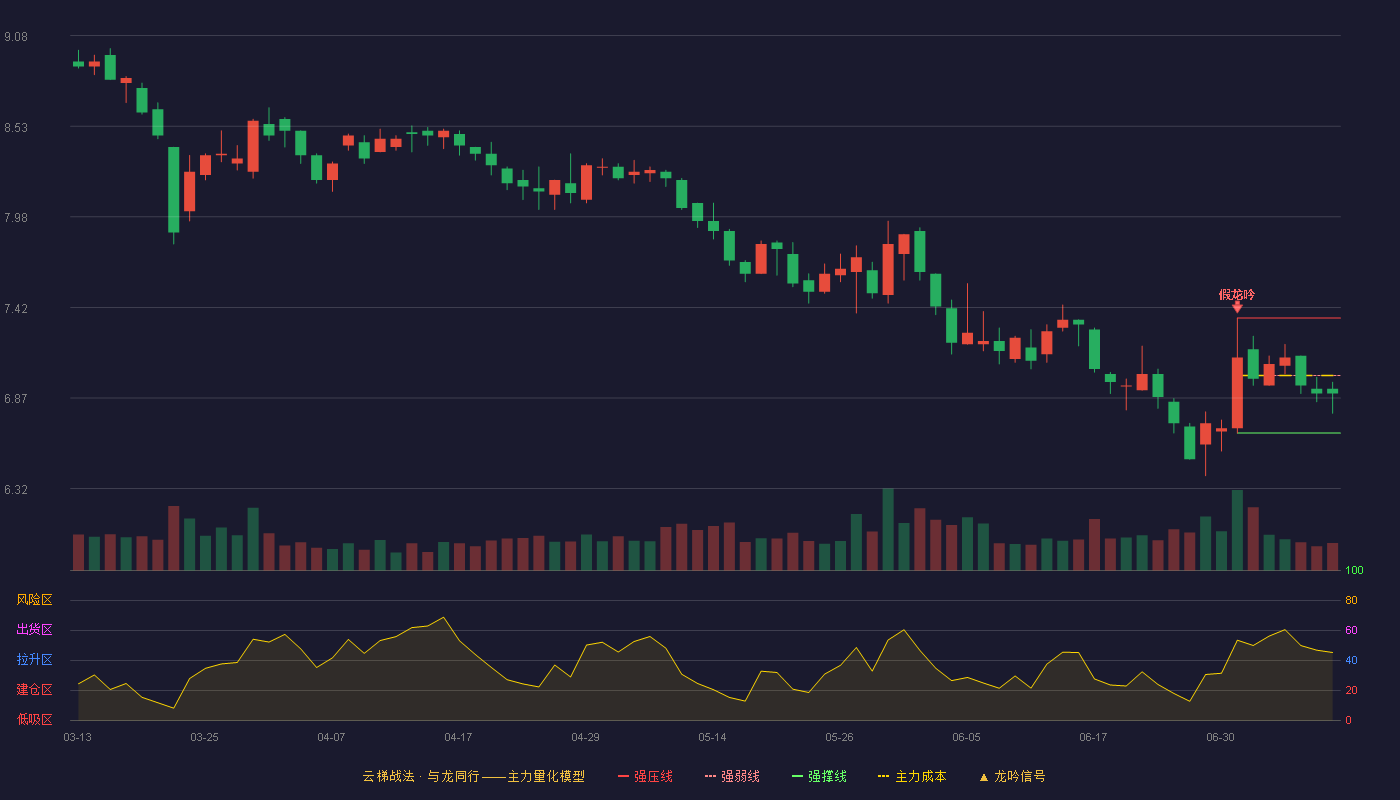This screenshot has height=800, width=1400.
Task: Select the 低吸区 zone label
Action: coord(34,719)
